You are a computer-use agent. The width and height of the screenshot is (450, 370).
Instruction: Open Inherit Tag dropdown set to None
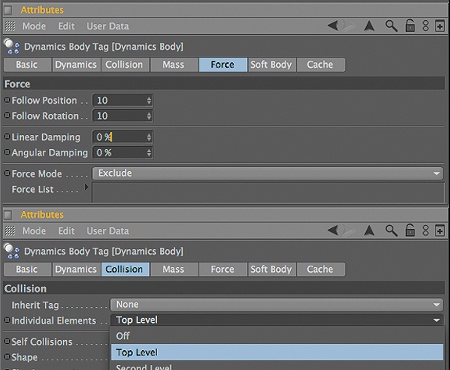tap(277, 304)
